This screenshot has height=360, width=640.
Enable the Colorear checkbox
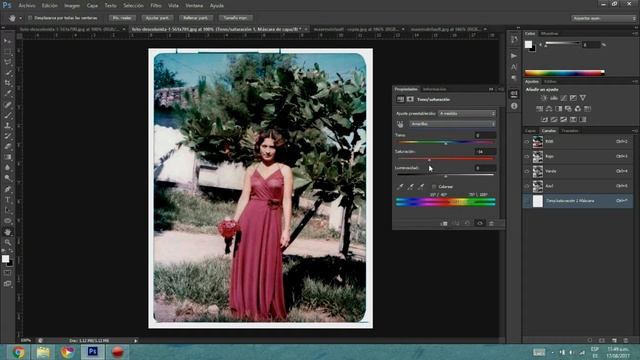click(x=434, y=187)
